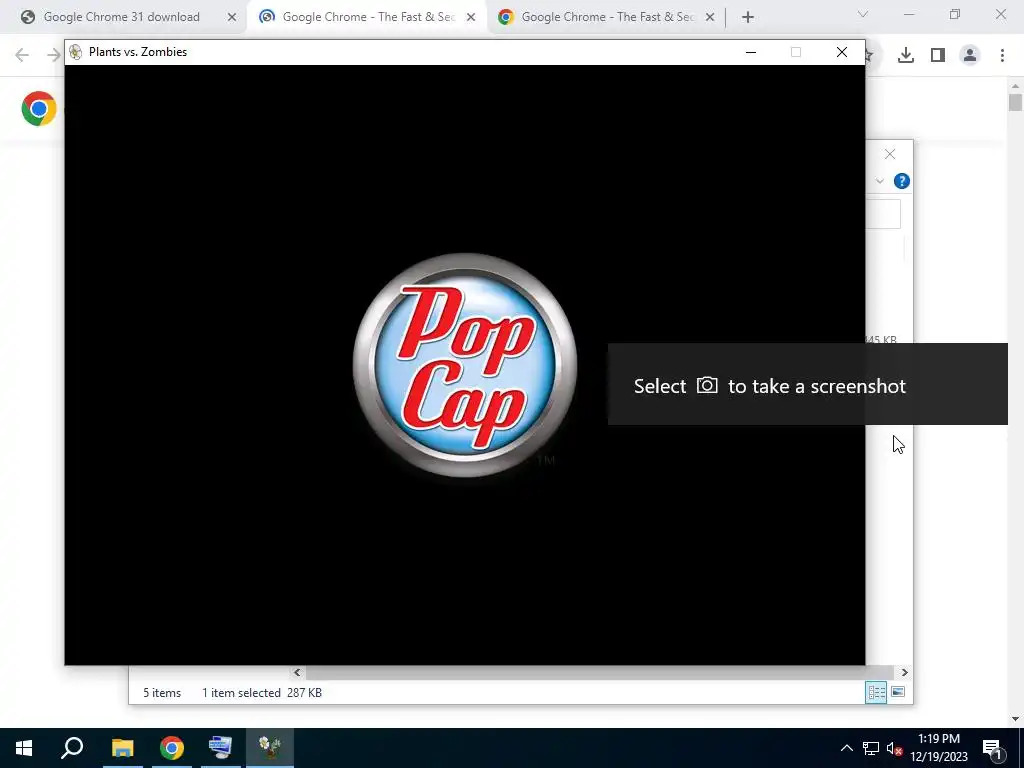Open a new Chrome tab
The height and width of the screenshot is (768, 1024).
748,17
